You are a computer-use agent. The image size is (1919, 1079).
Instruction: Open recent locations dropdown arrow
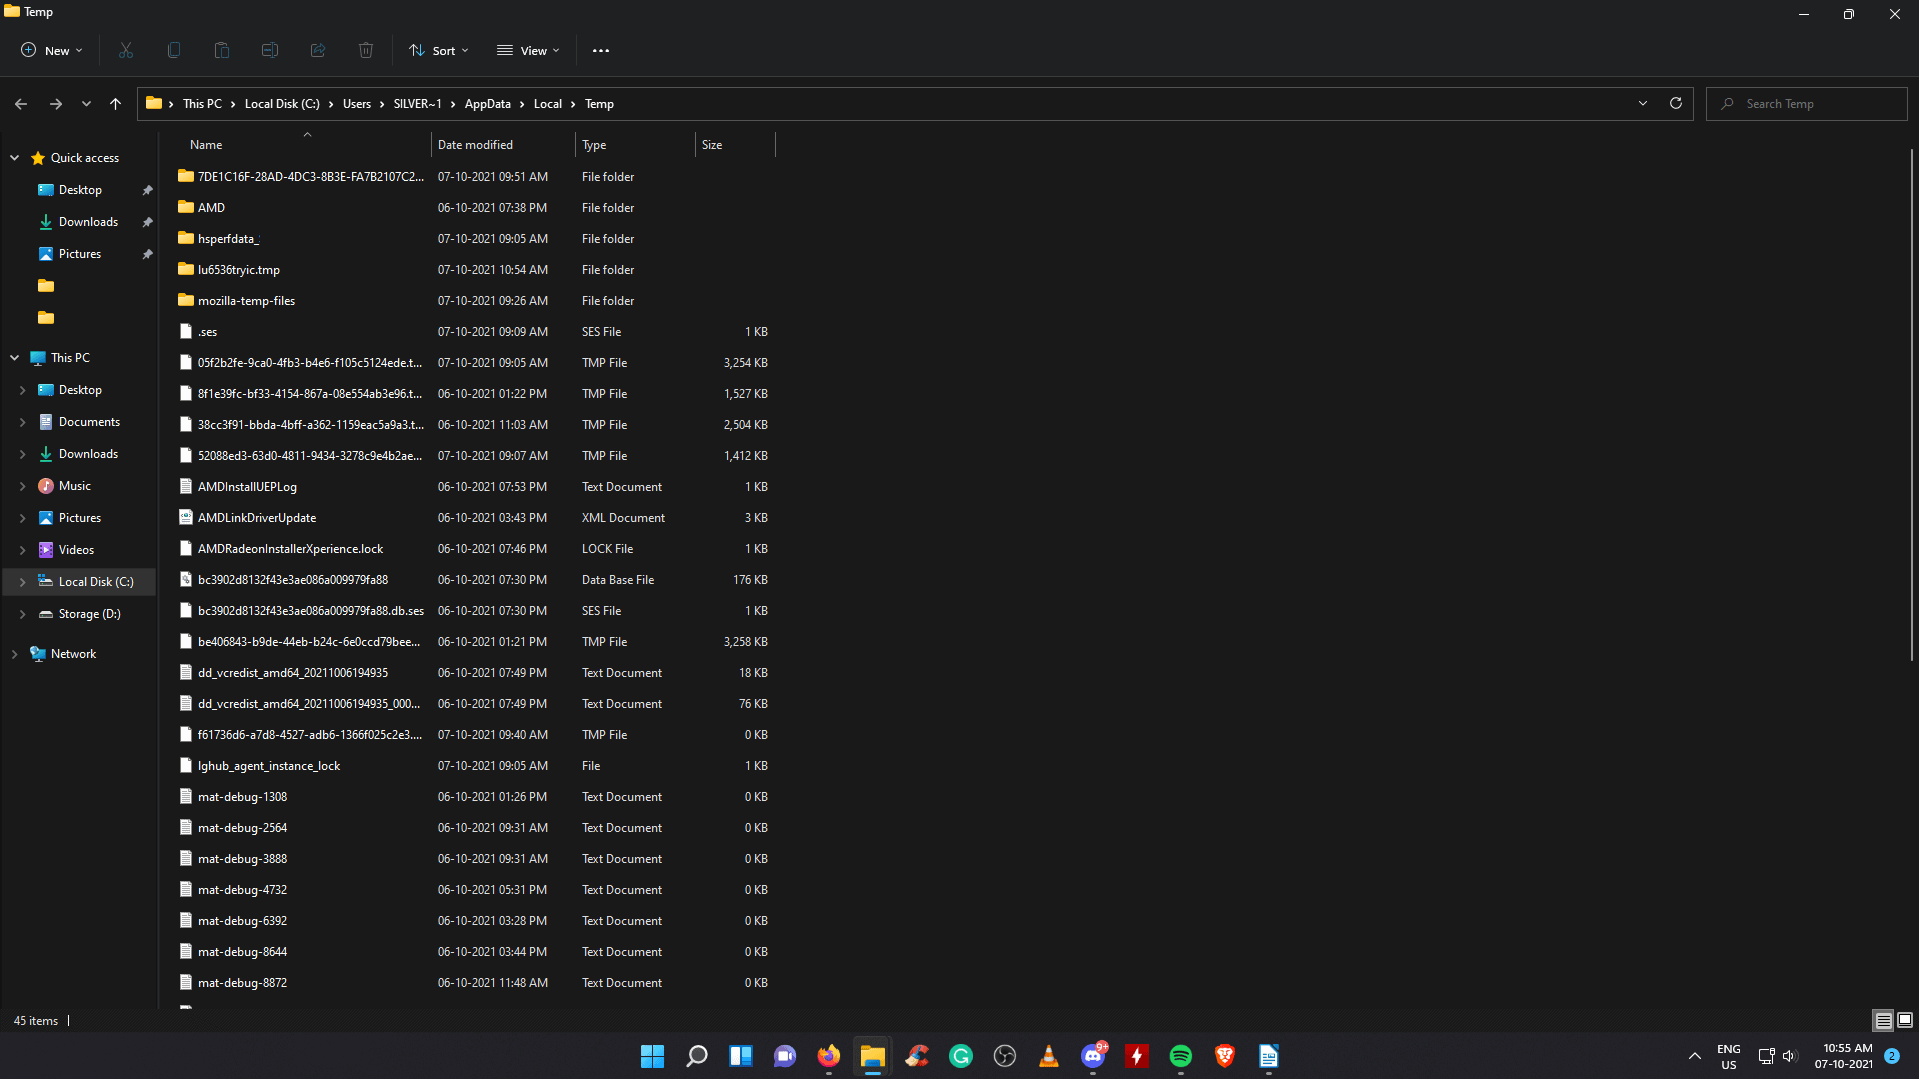tap(86, 104)
